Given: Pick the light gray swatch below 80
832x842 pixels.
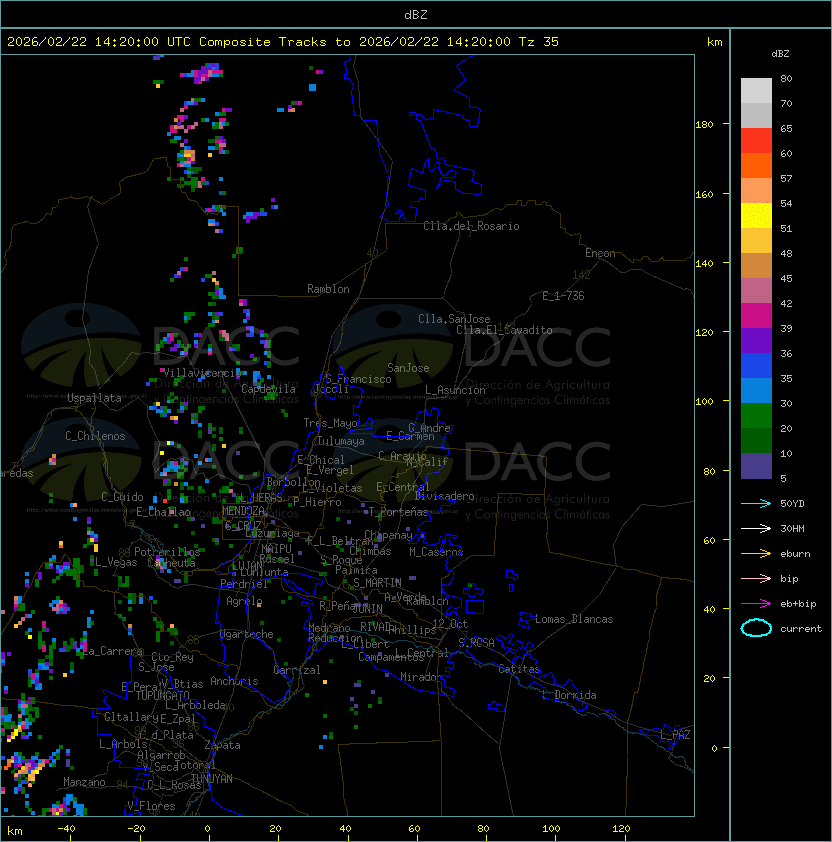Looking at the screenshot, I should 756,91.
